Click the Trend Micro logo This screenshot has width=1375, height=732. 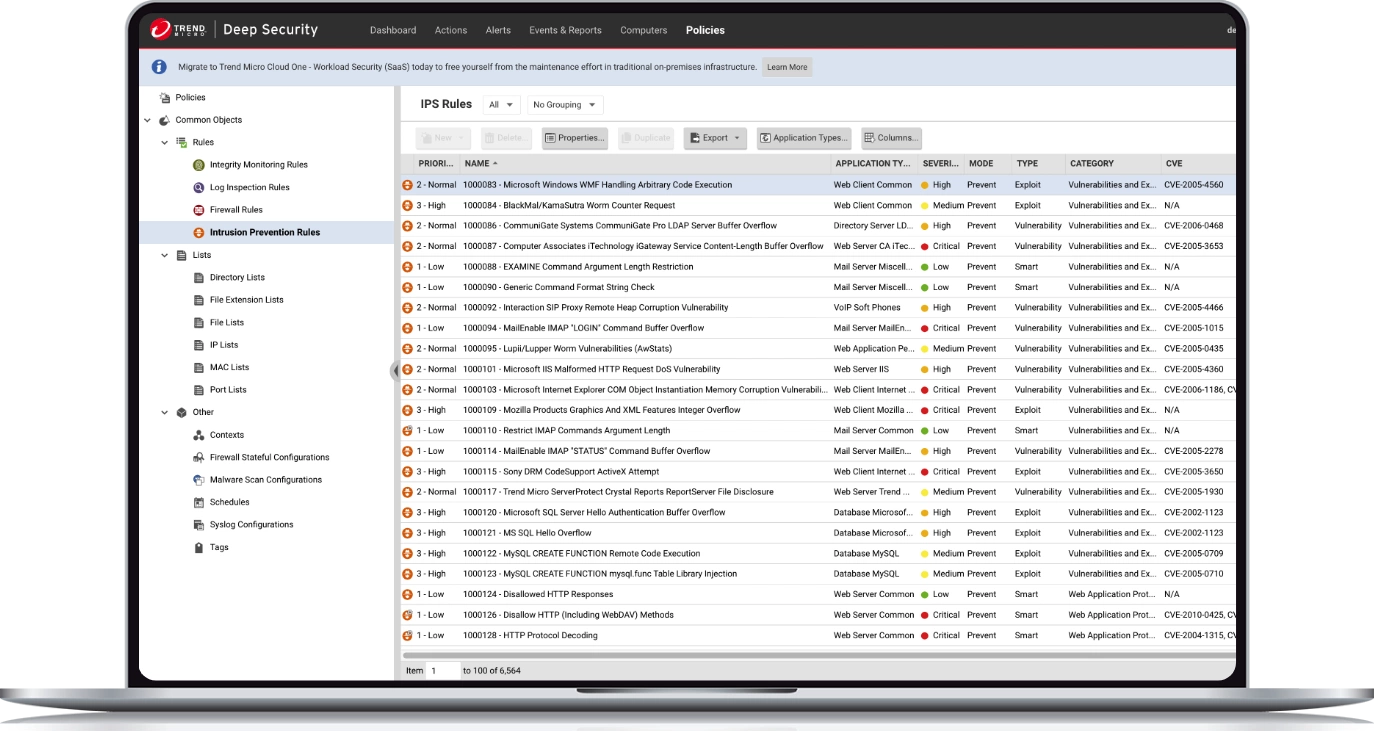click(177, 30)
